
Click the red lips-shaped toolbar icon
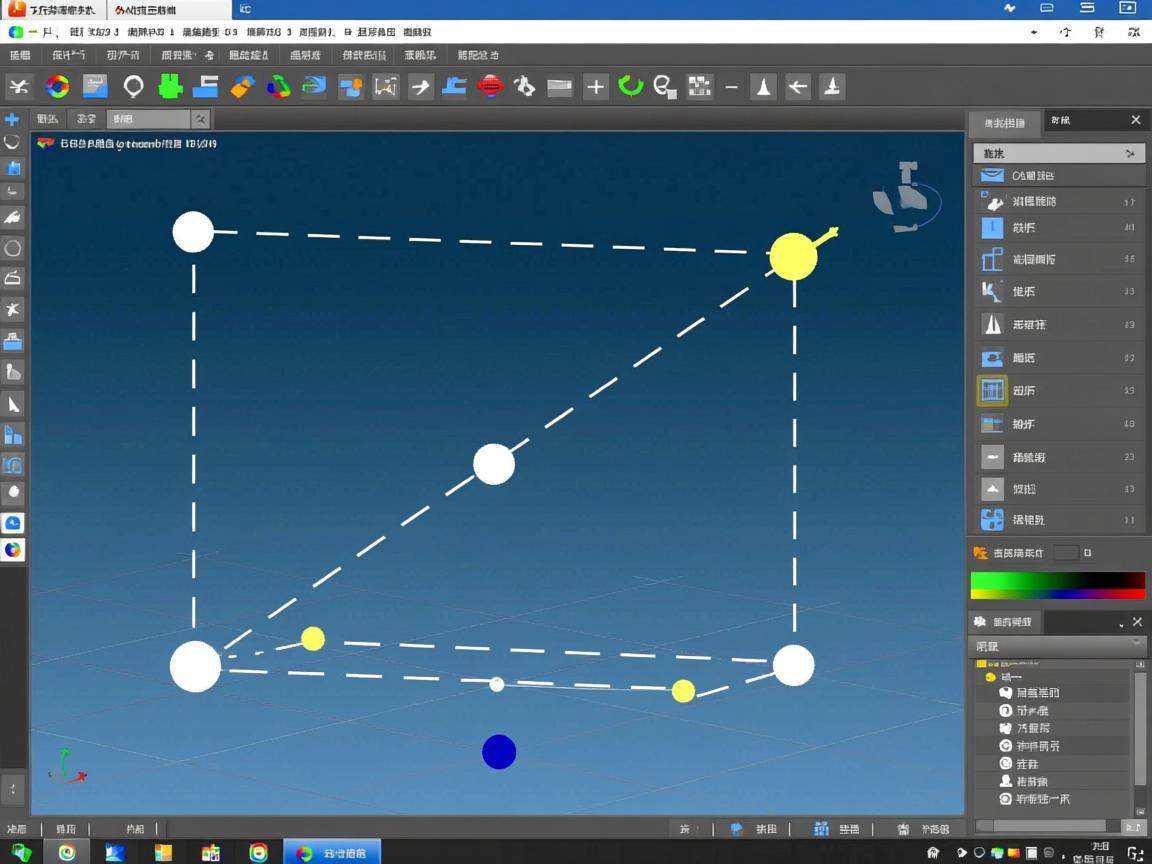click(x=490, y=87)
